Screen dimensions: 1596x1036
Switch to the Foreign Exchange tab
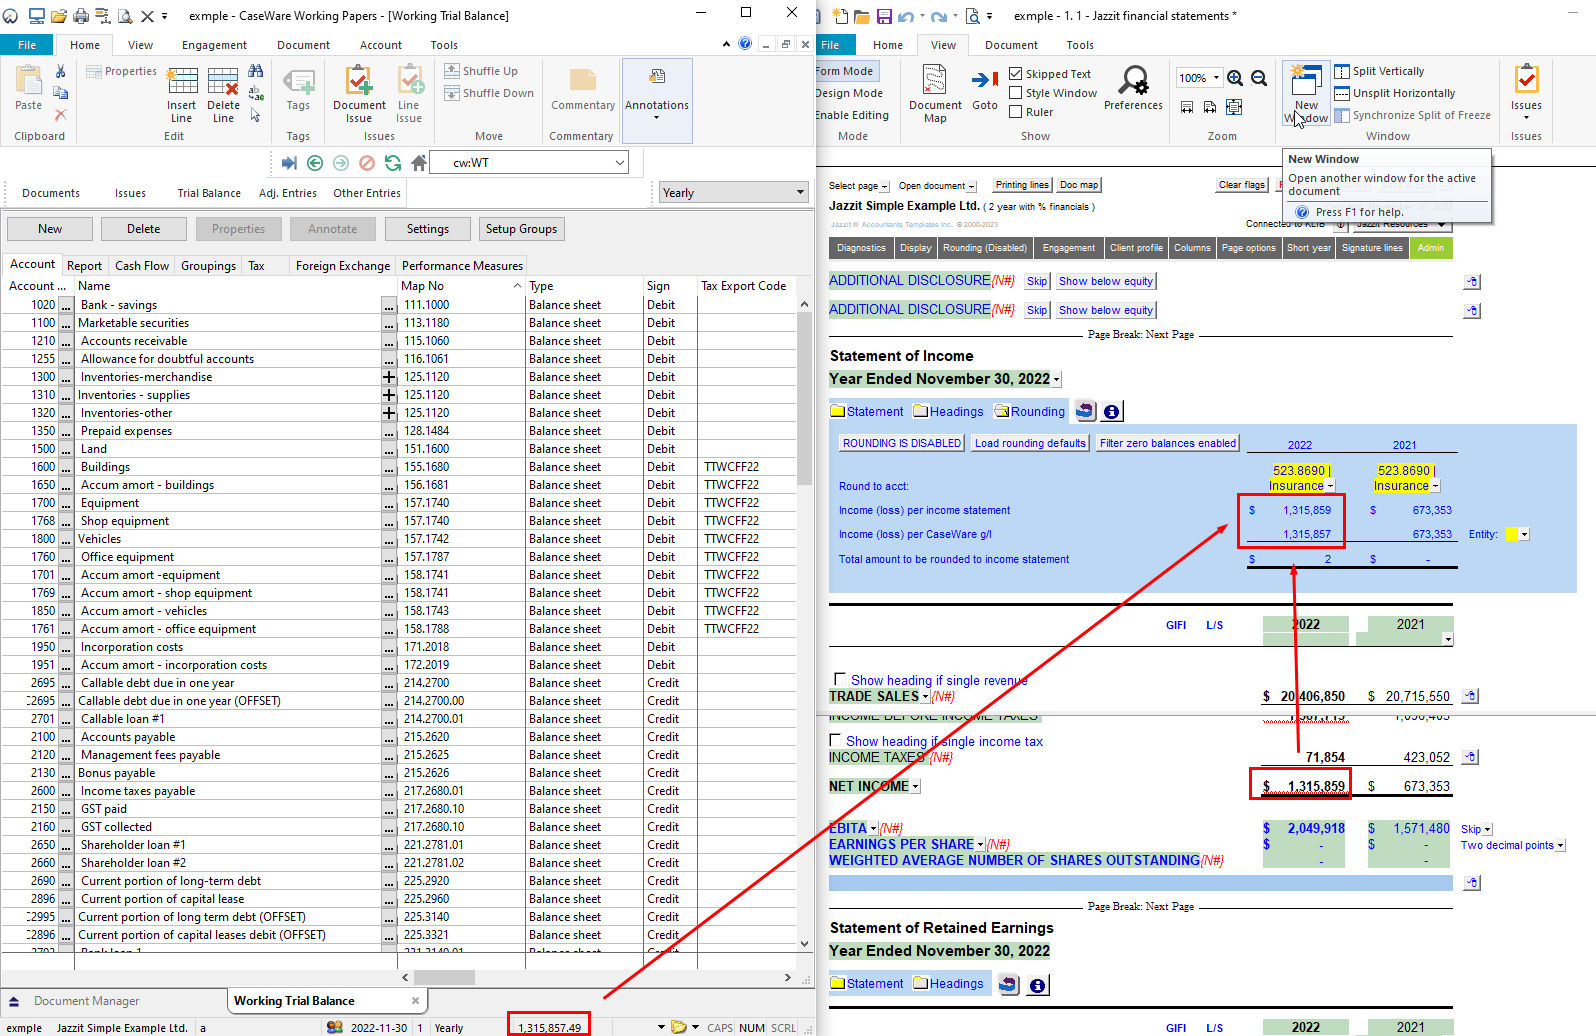[x=342, y=266]
